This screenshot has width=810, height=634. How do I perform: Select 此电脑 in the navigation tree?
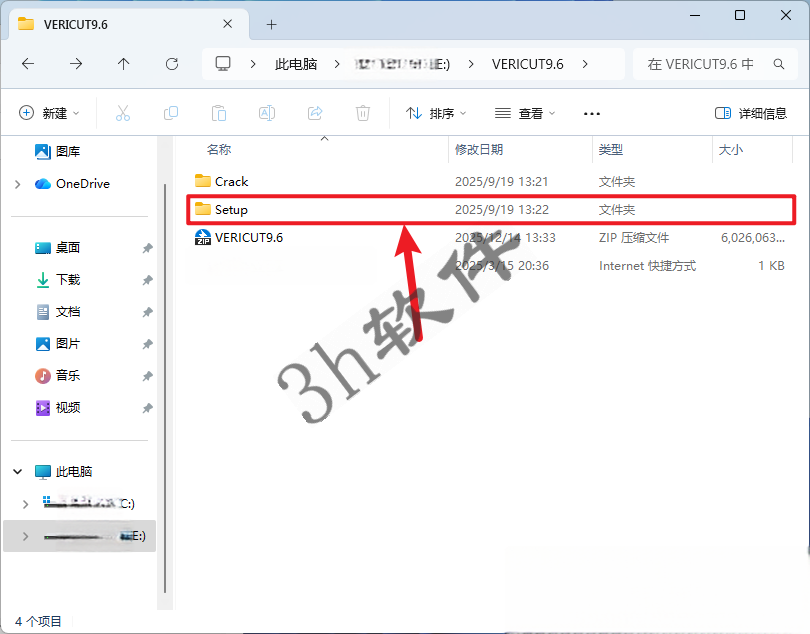[x=63, y=471]
